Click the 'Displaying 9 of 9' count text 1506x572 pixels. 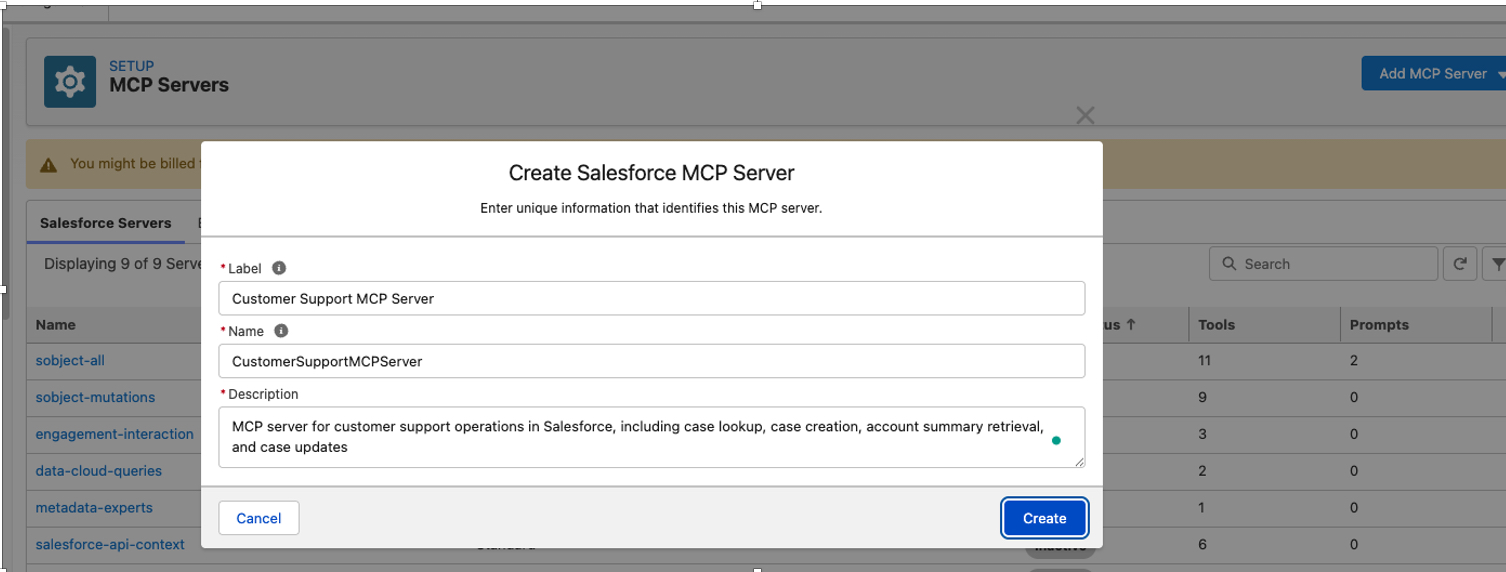123,264
